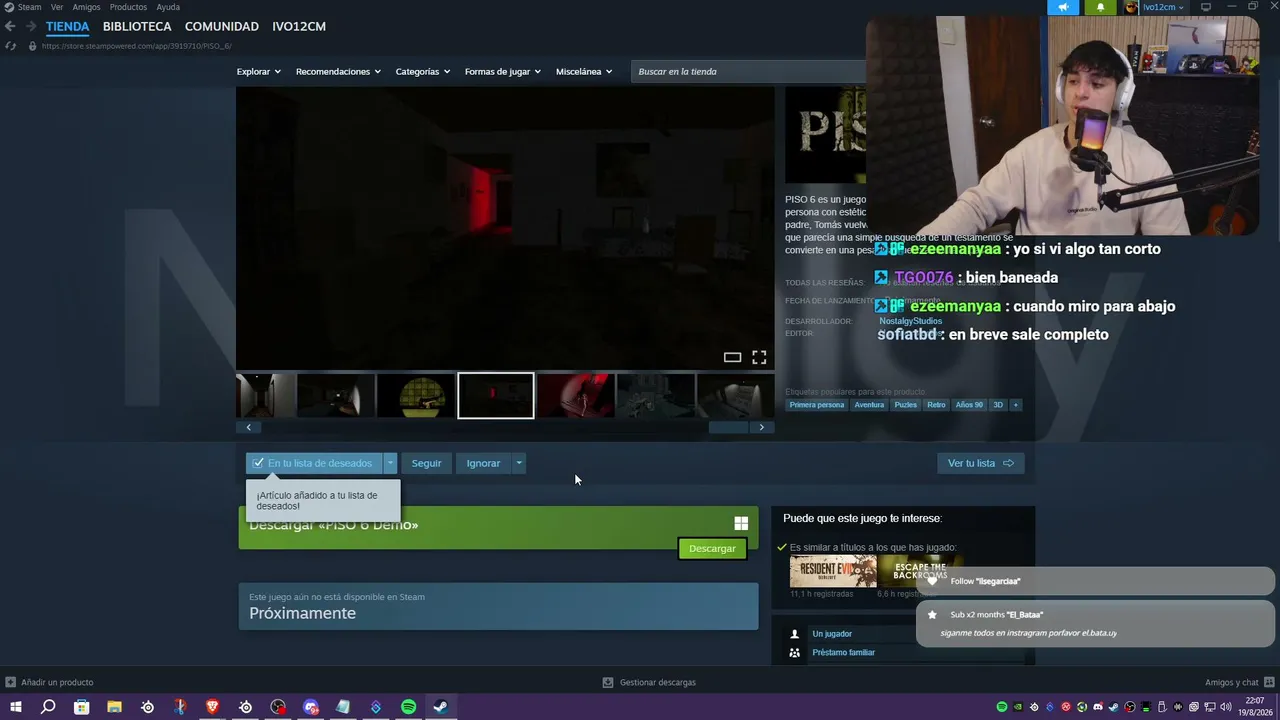Image resolution: width=1280 pixels, height=720 pixels.
Task: Show previous screenshots in thumbnail strip
Action: [248, 427]
